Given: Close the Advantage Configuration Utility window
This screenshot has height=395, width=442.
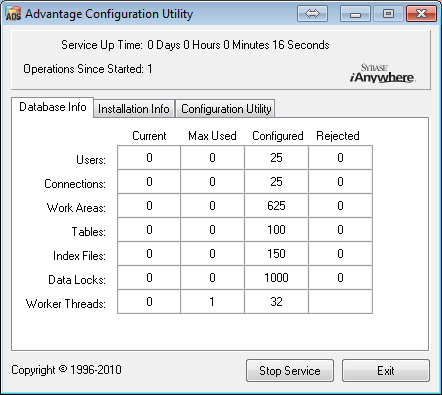Looking at the screenshot, I should [421, 14].
